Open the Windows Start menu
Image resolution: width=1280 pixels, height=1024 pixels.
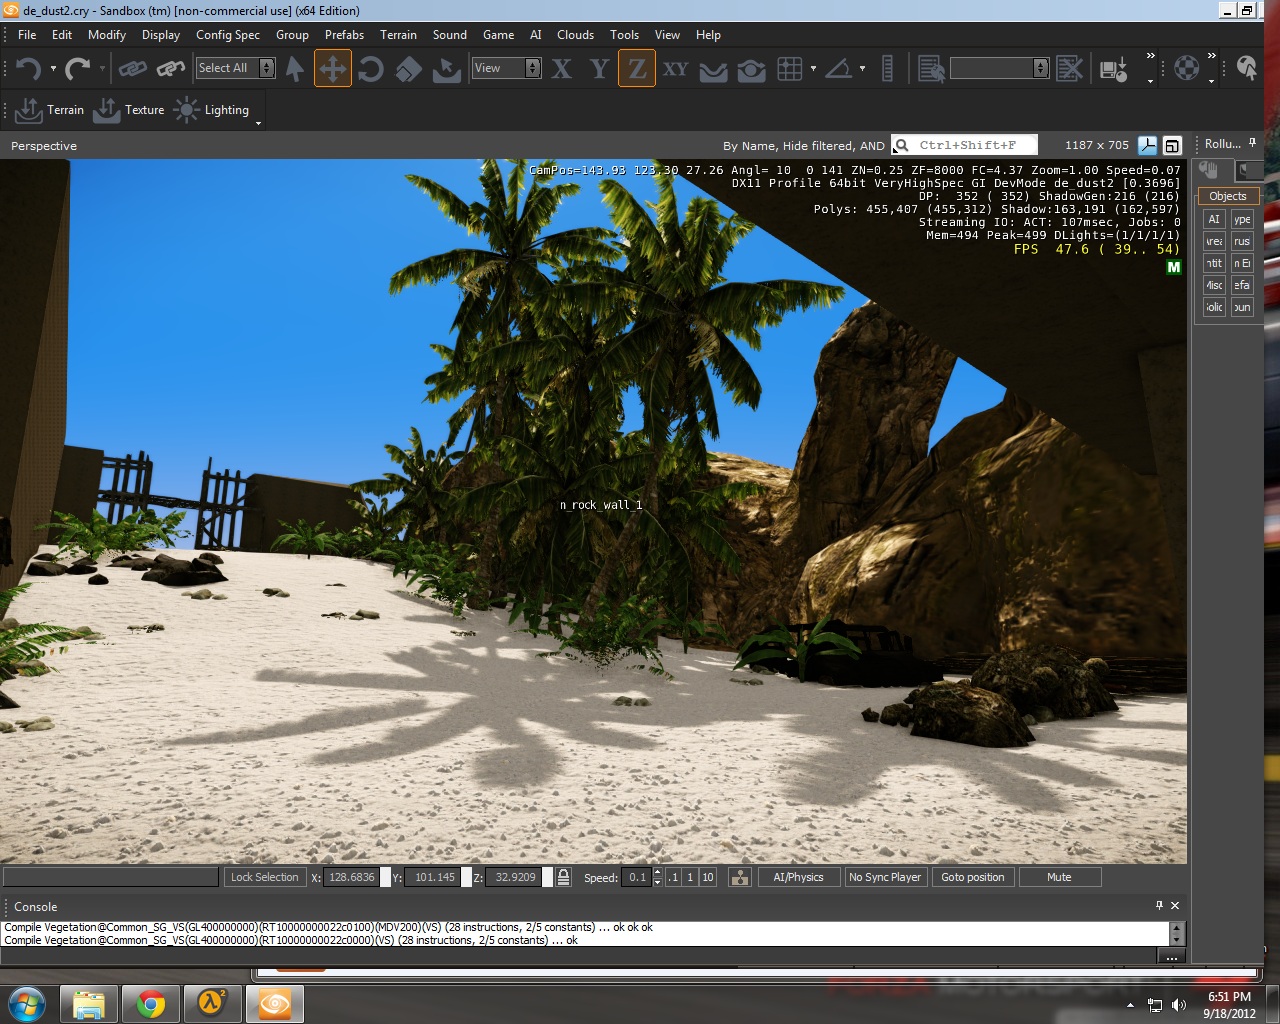pos(26,1003)
